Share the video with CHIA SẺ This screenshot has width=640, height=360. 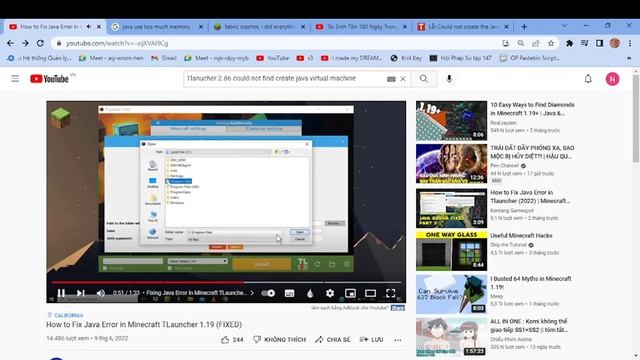click(x=333, y=340)
